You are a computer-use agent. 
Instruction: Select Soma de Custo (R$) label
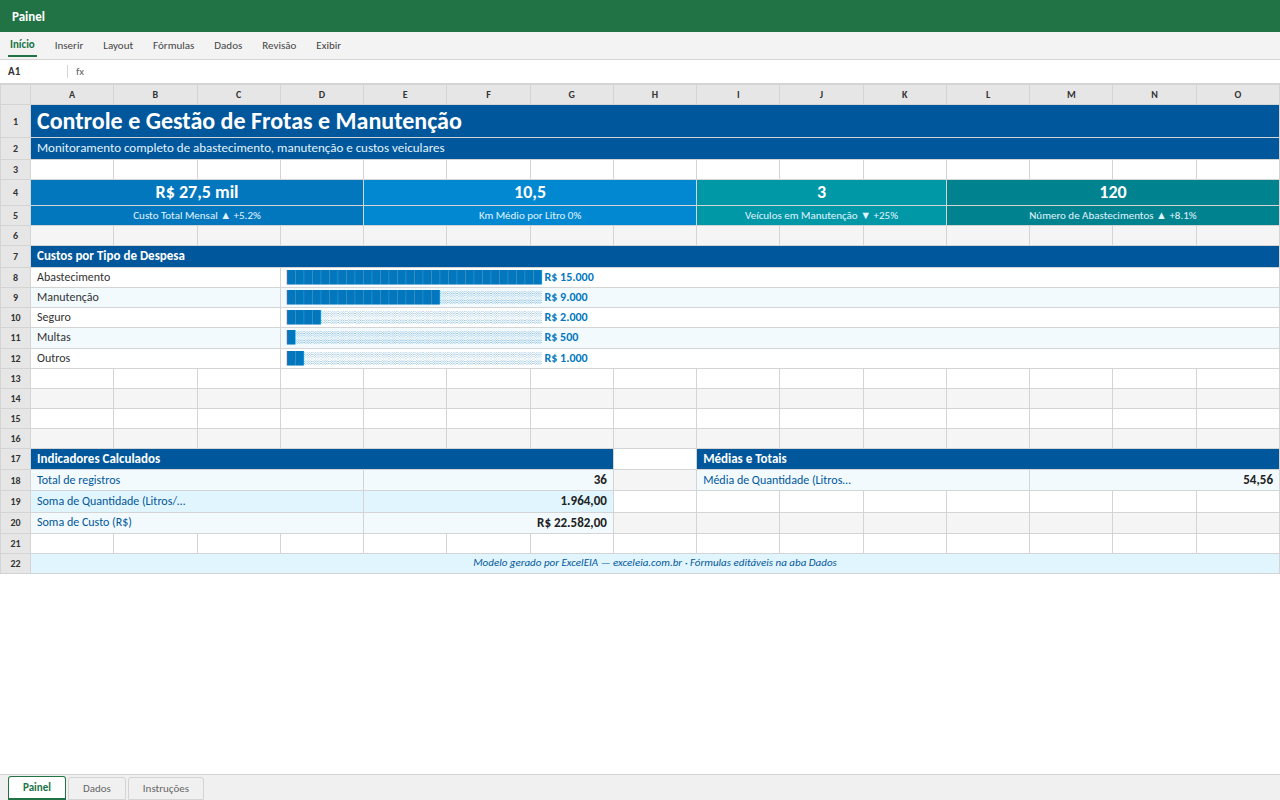pyautogui.click(x=197, y=522)
